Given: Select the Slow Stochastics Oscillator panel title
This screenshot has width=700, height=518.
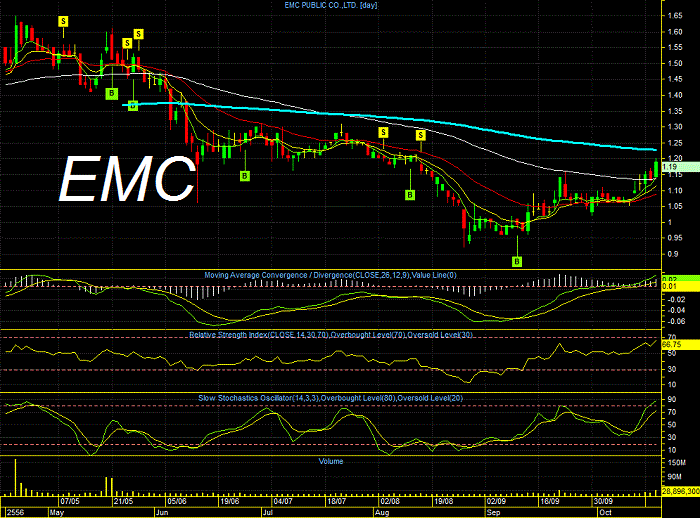Looking at the screenshot, I should [x=331, y=398].
